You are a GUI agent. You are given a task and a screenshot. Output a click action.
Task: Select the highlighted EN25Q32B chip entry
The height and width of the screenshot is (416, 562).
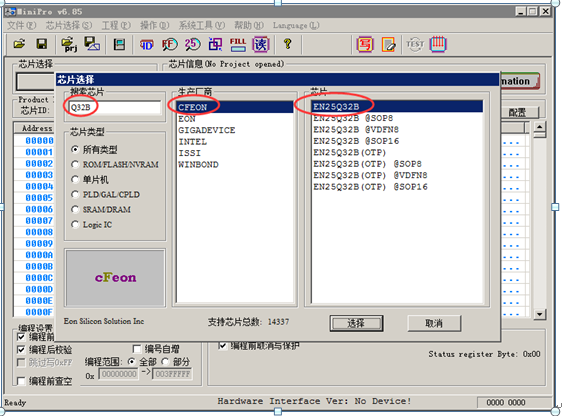coord(397,106)
